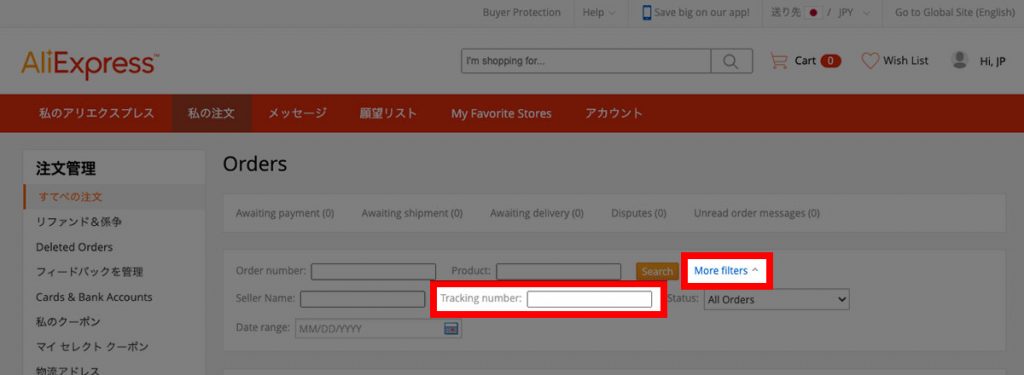Click the mobile app phone icon
The image size is (1024, 375).
647,12
